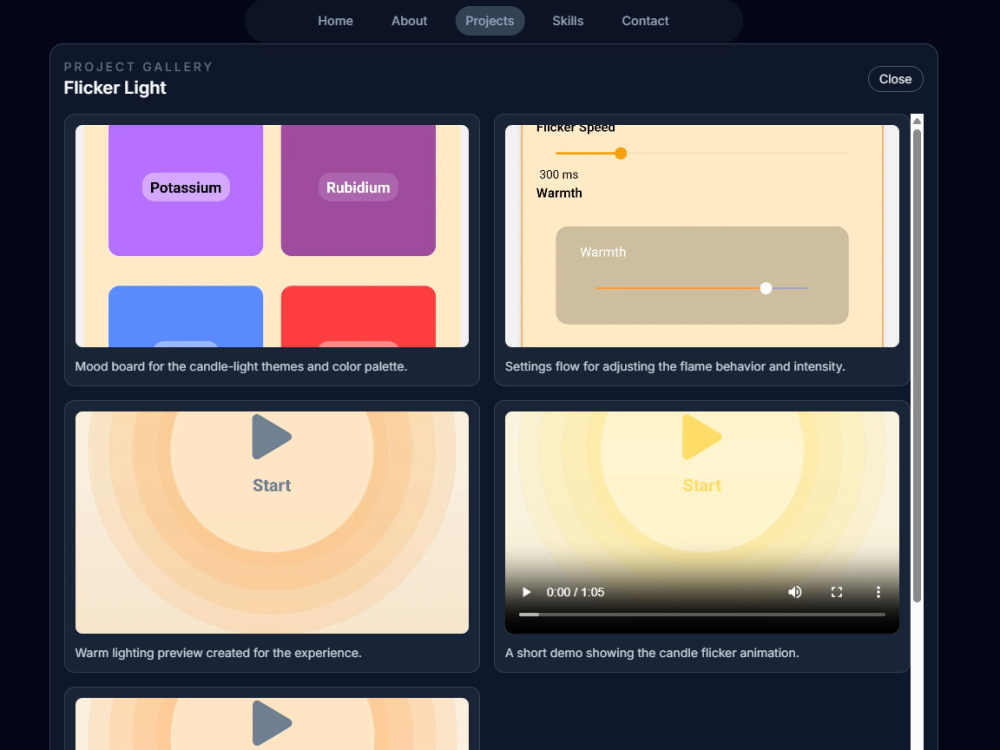This screenshot has width=1000, height=750.
Task: Click the gray 'Start' label in warm preview
Action: coord(272,485)
